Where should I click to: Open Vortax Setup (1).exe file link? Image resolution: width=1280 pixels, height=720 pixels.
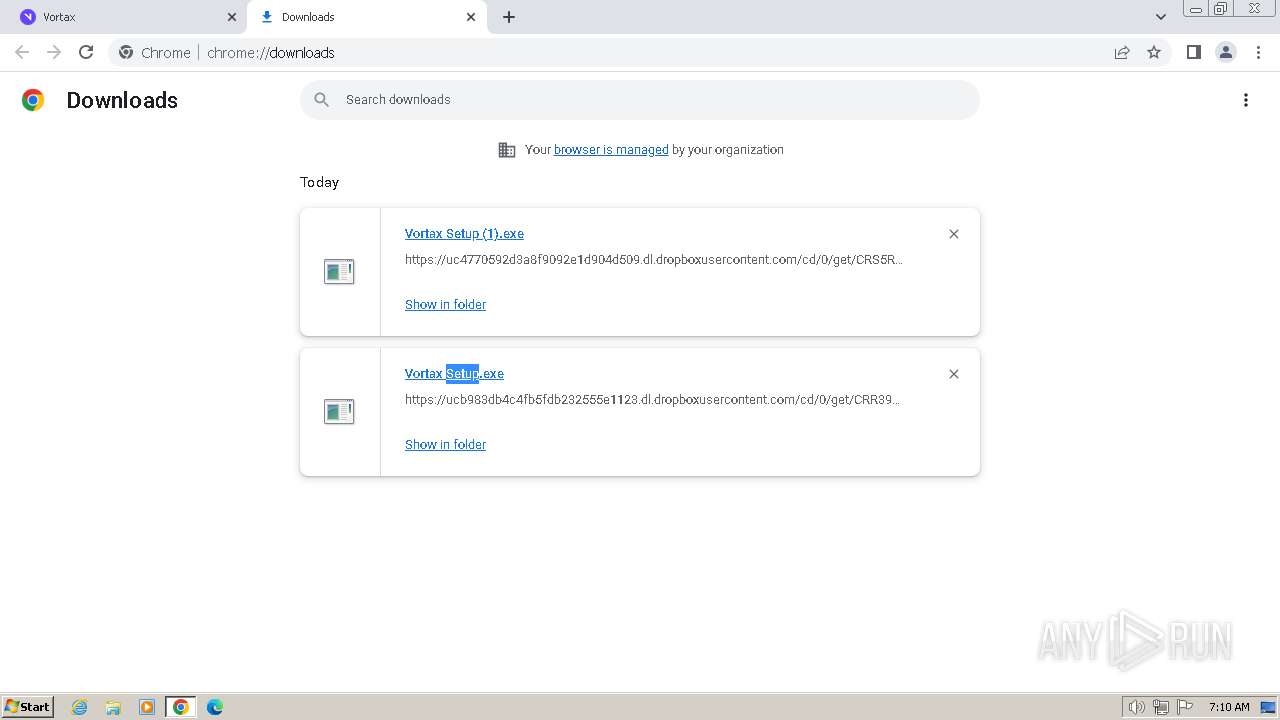tap(464, 234)
